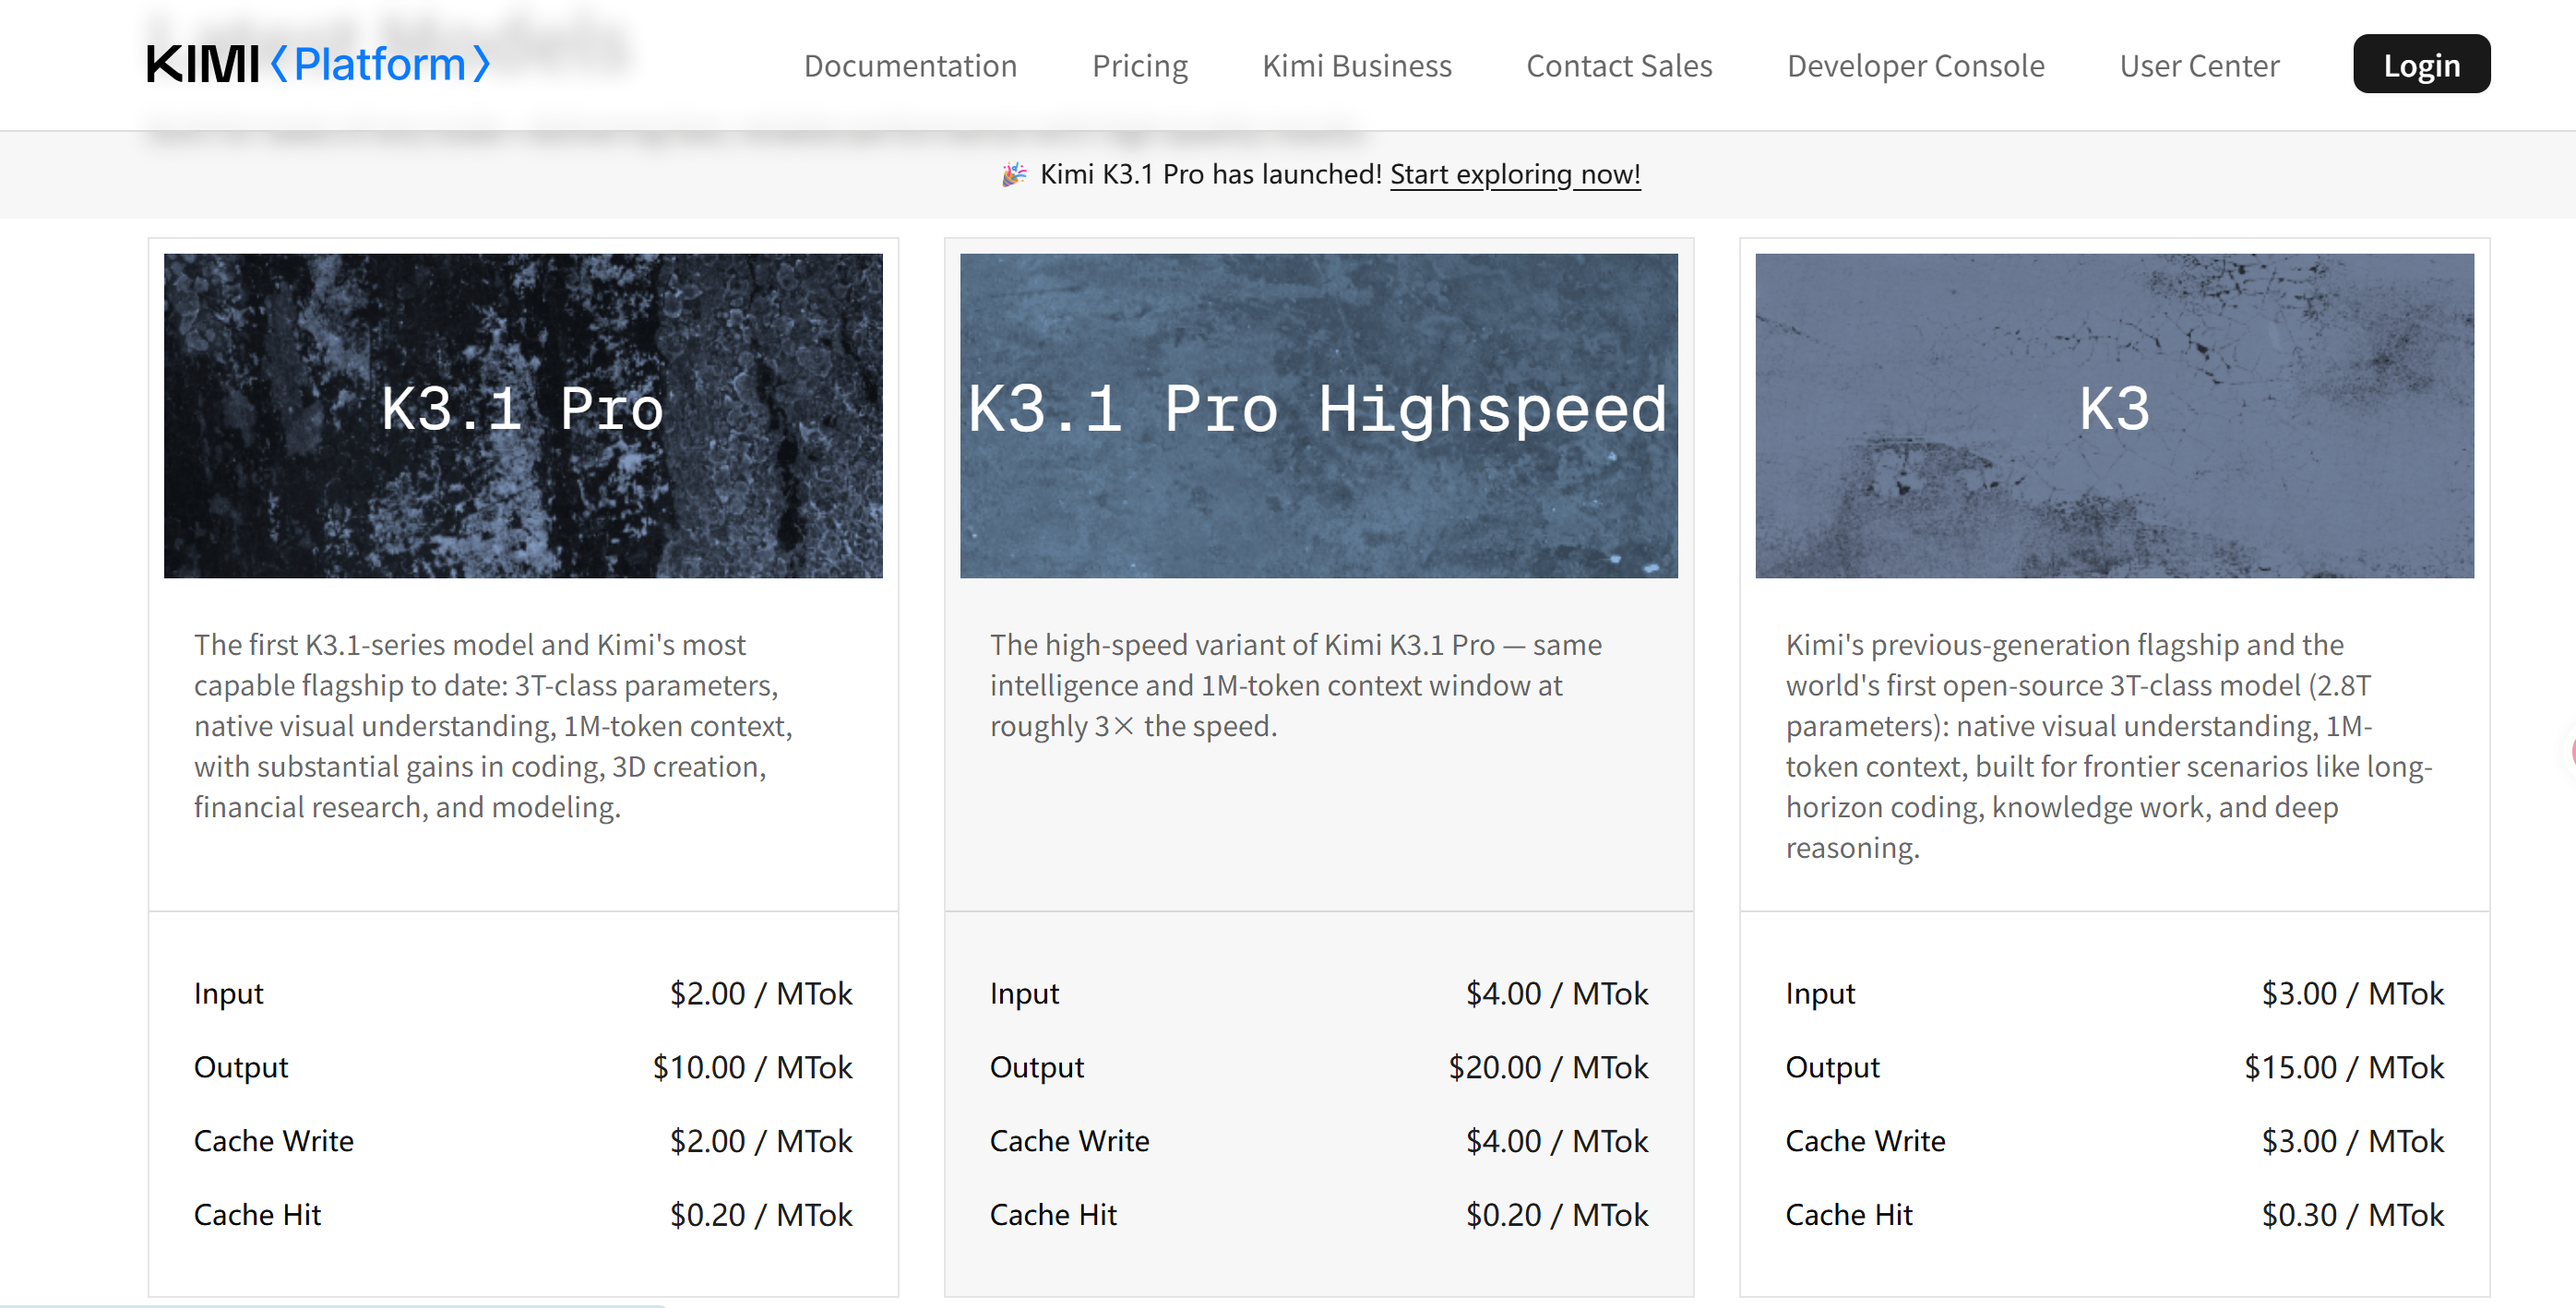The height and width of the screenshot is (1308, 2576).
Task: Open the Developer Console link
Action: click(x=1915, y=65)
